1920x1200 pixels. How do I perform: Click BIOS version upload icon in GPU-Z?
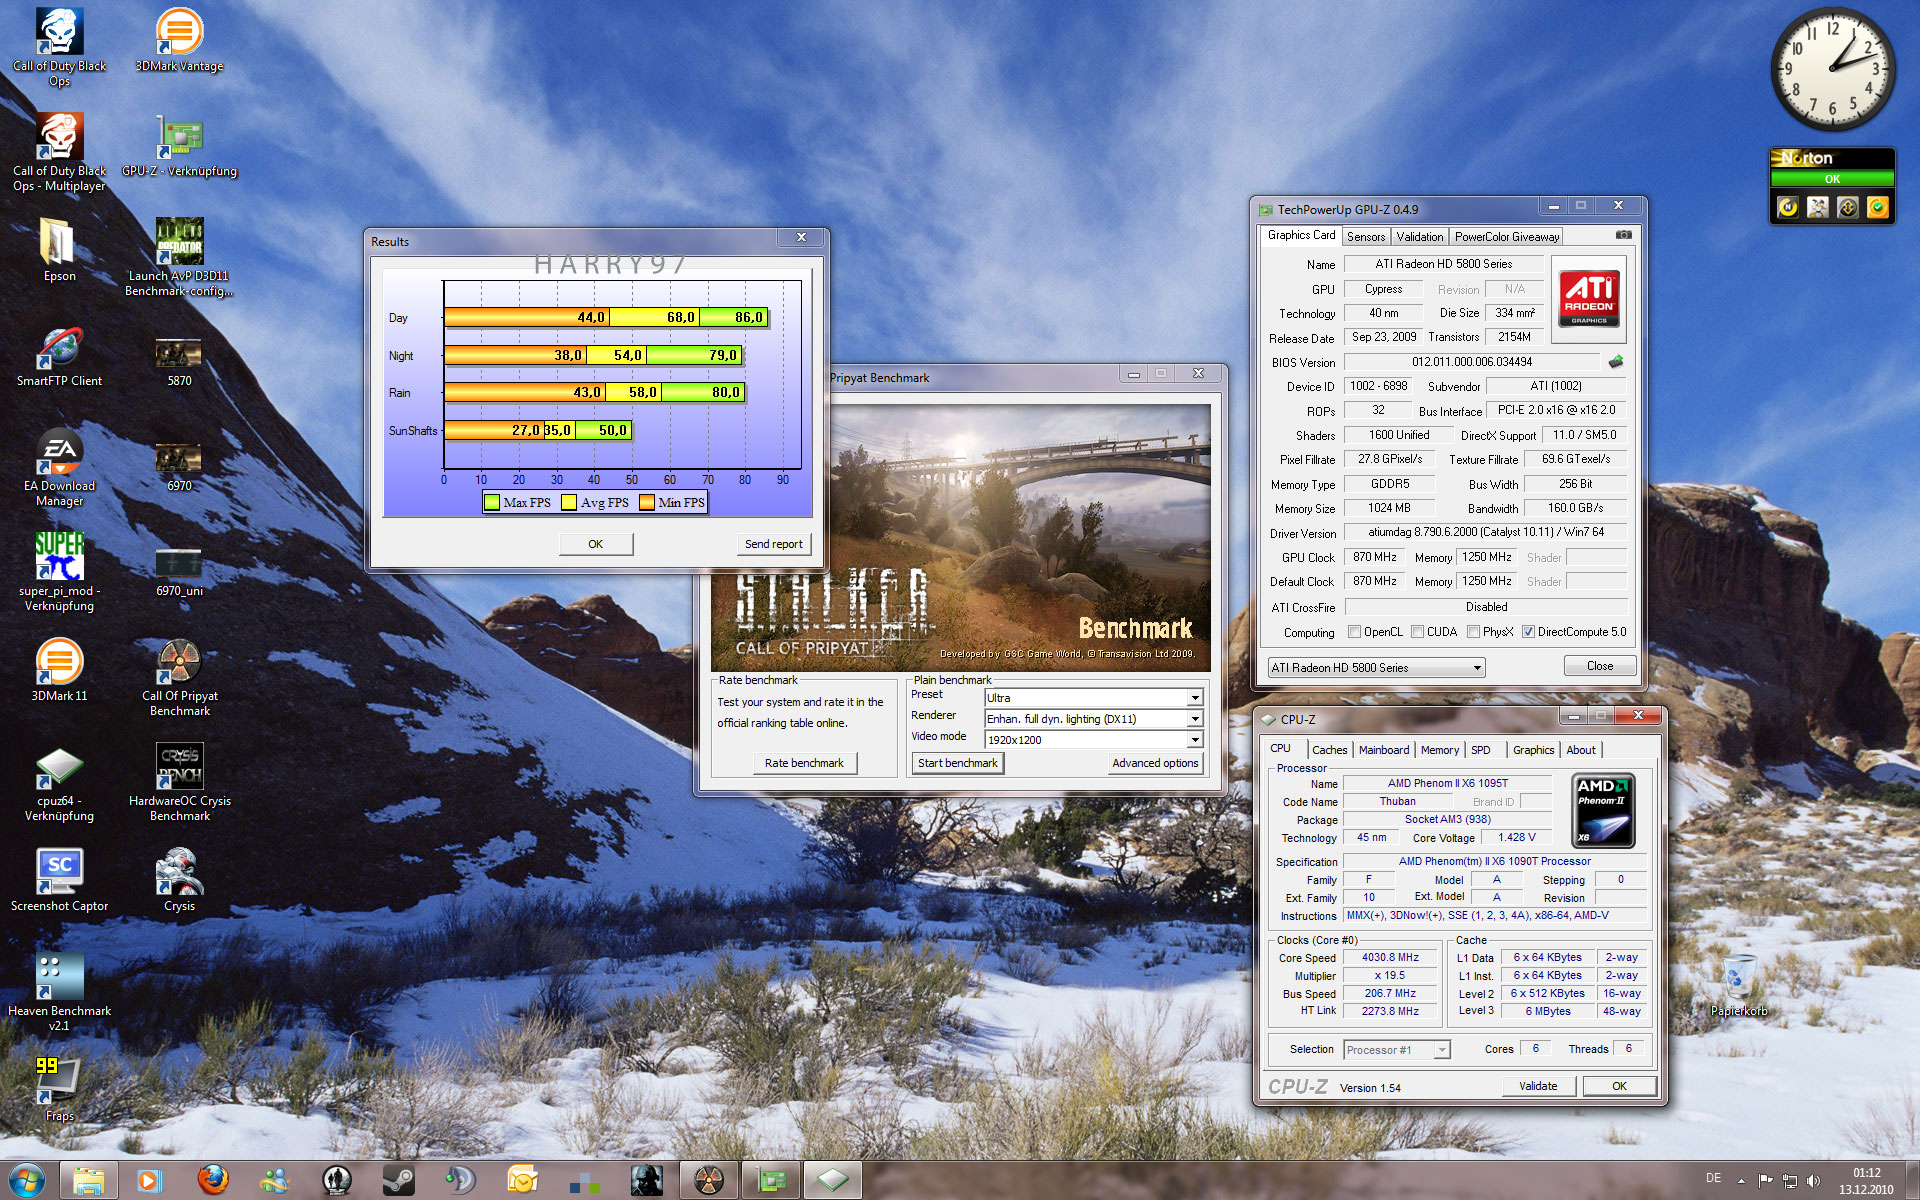(1615, 362)
